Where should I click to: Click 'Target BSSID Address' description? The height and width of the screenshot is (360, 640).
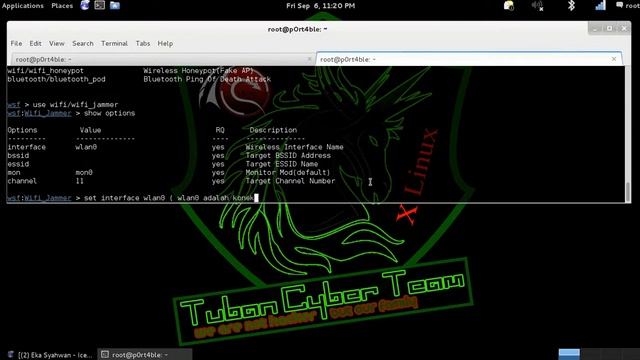(288, 156)
